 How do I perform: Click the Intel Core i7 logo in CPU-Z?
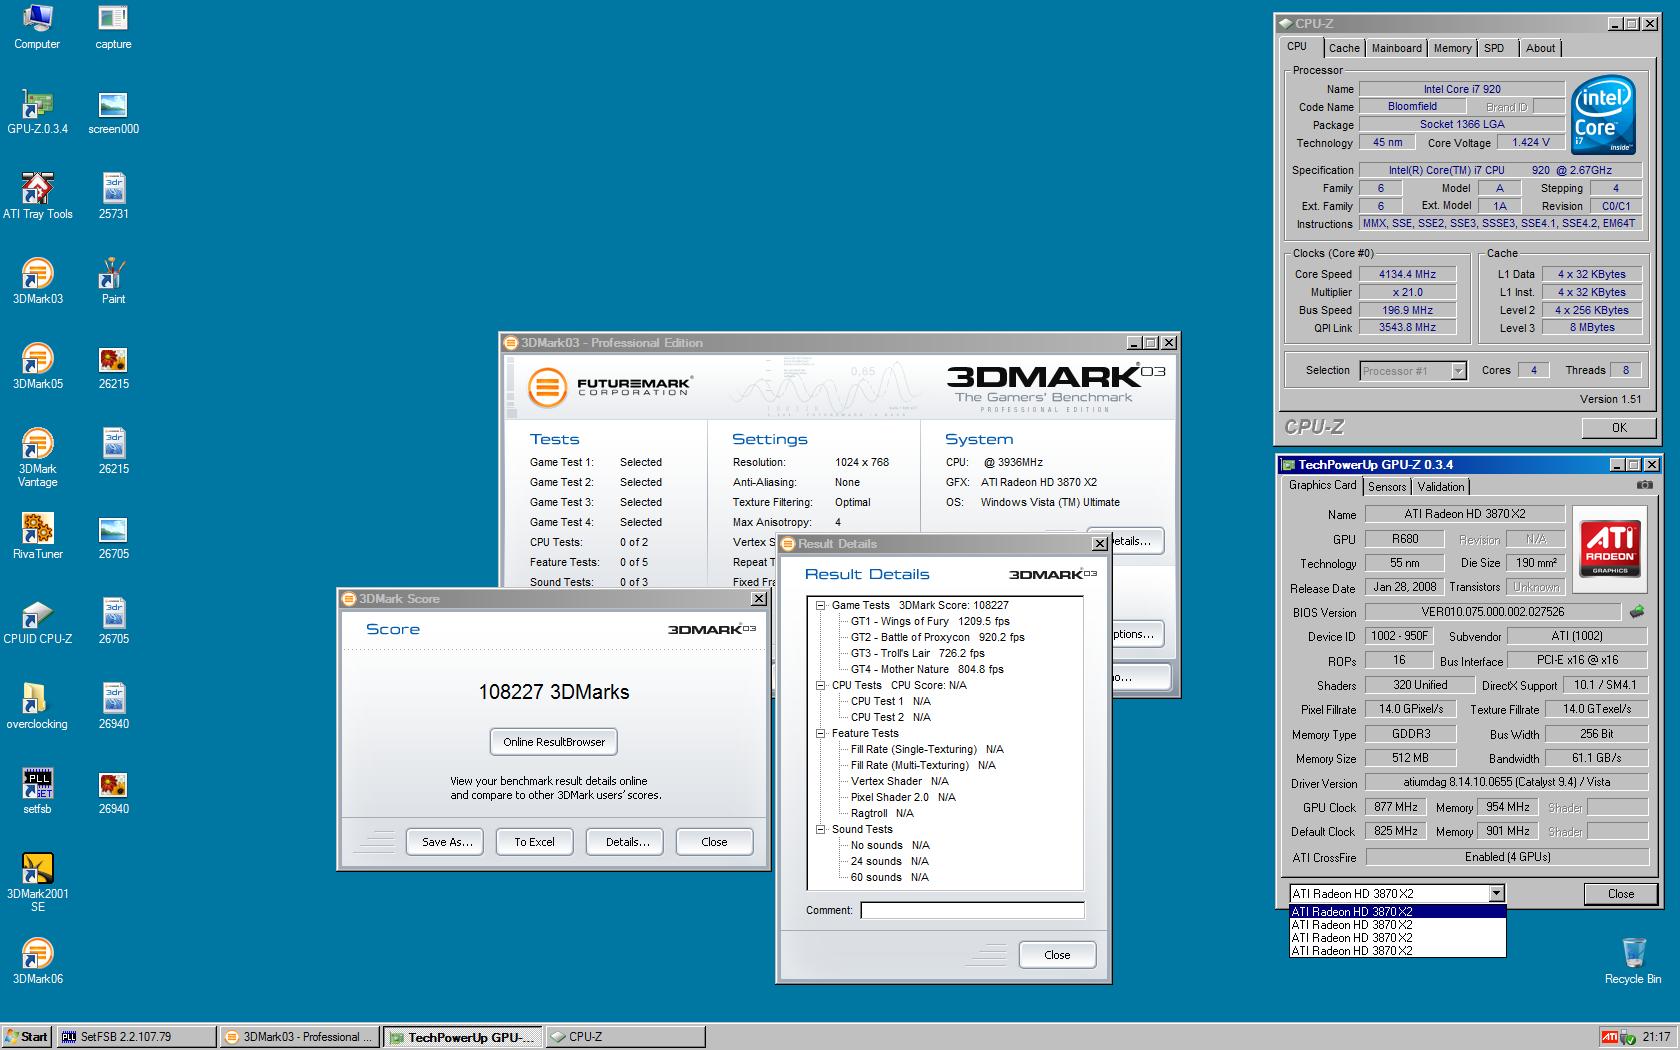[x=1603, y=114]
